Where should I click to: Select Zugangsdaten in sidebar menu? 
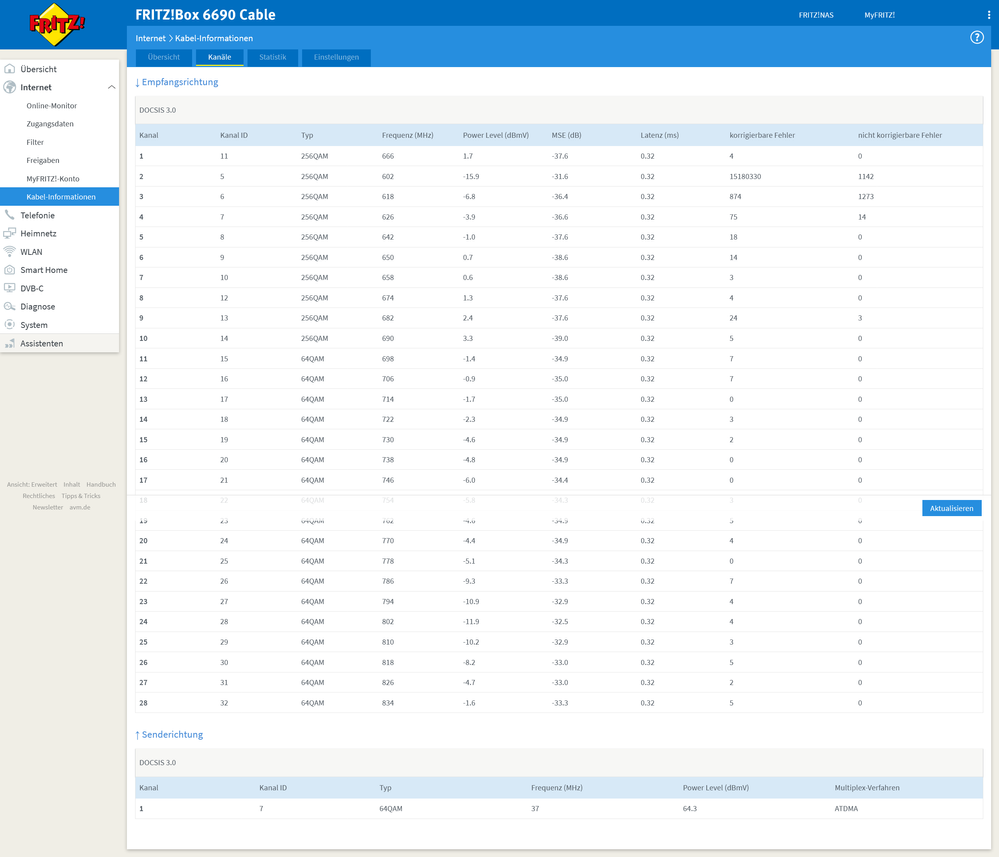(50, 124)
